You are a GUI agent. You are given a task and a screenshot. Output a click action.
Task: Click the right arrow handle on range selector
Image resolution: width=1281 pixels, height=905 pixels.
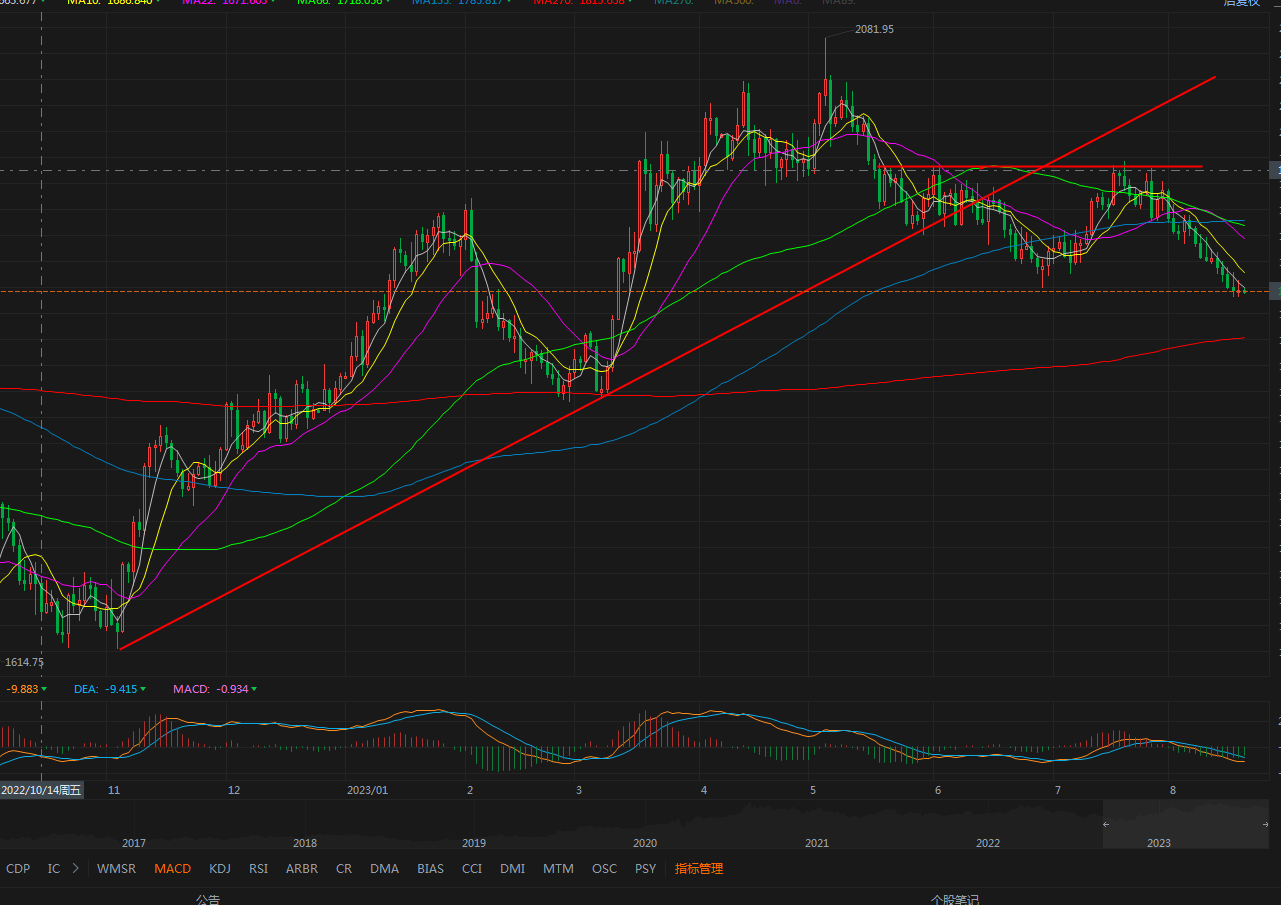pyautogui.click(x=1266, y=824)
